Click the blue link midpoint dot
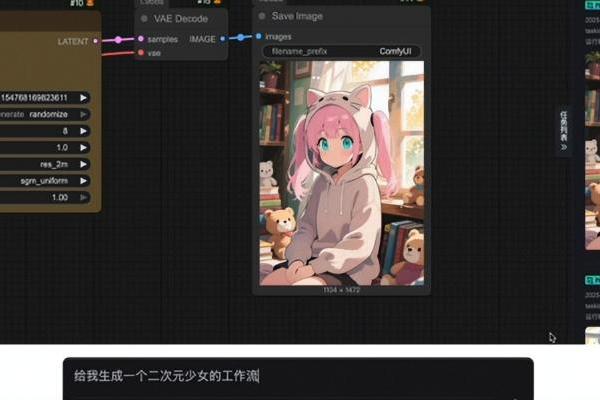Image resolution: width=600 pixels, height=400 pixels. 240,37
